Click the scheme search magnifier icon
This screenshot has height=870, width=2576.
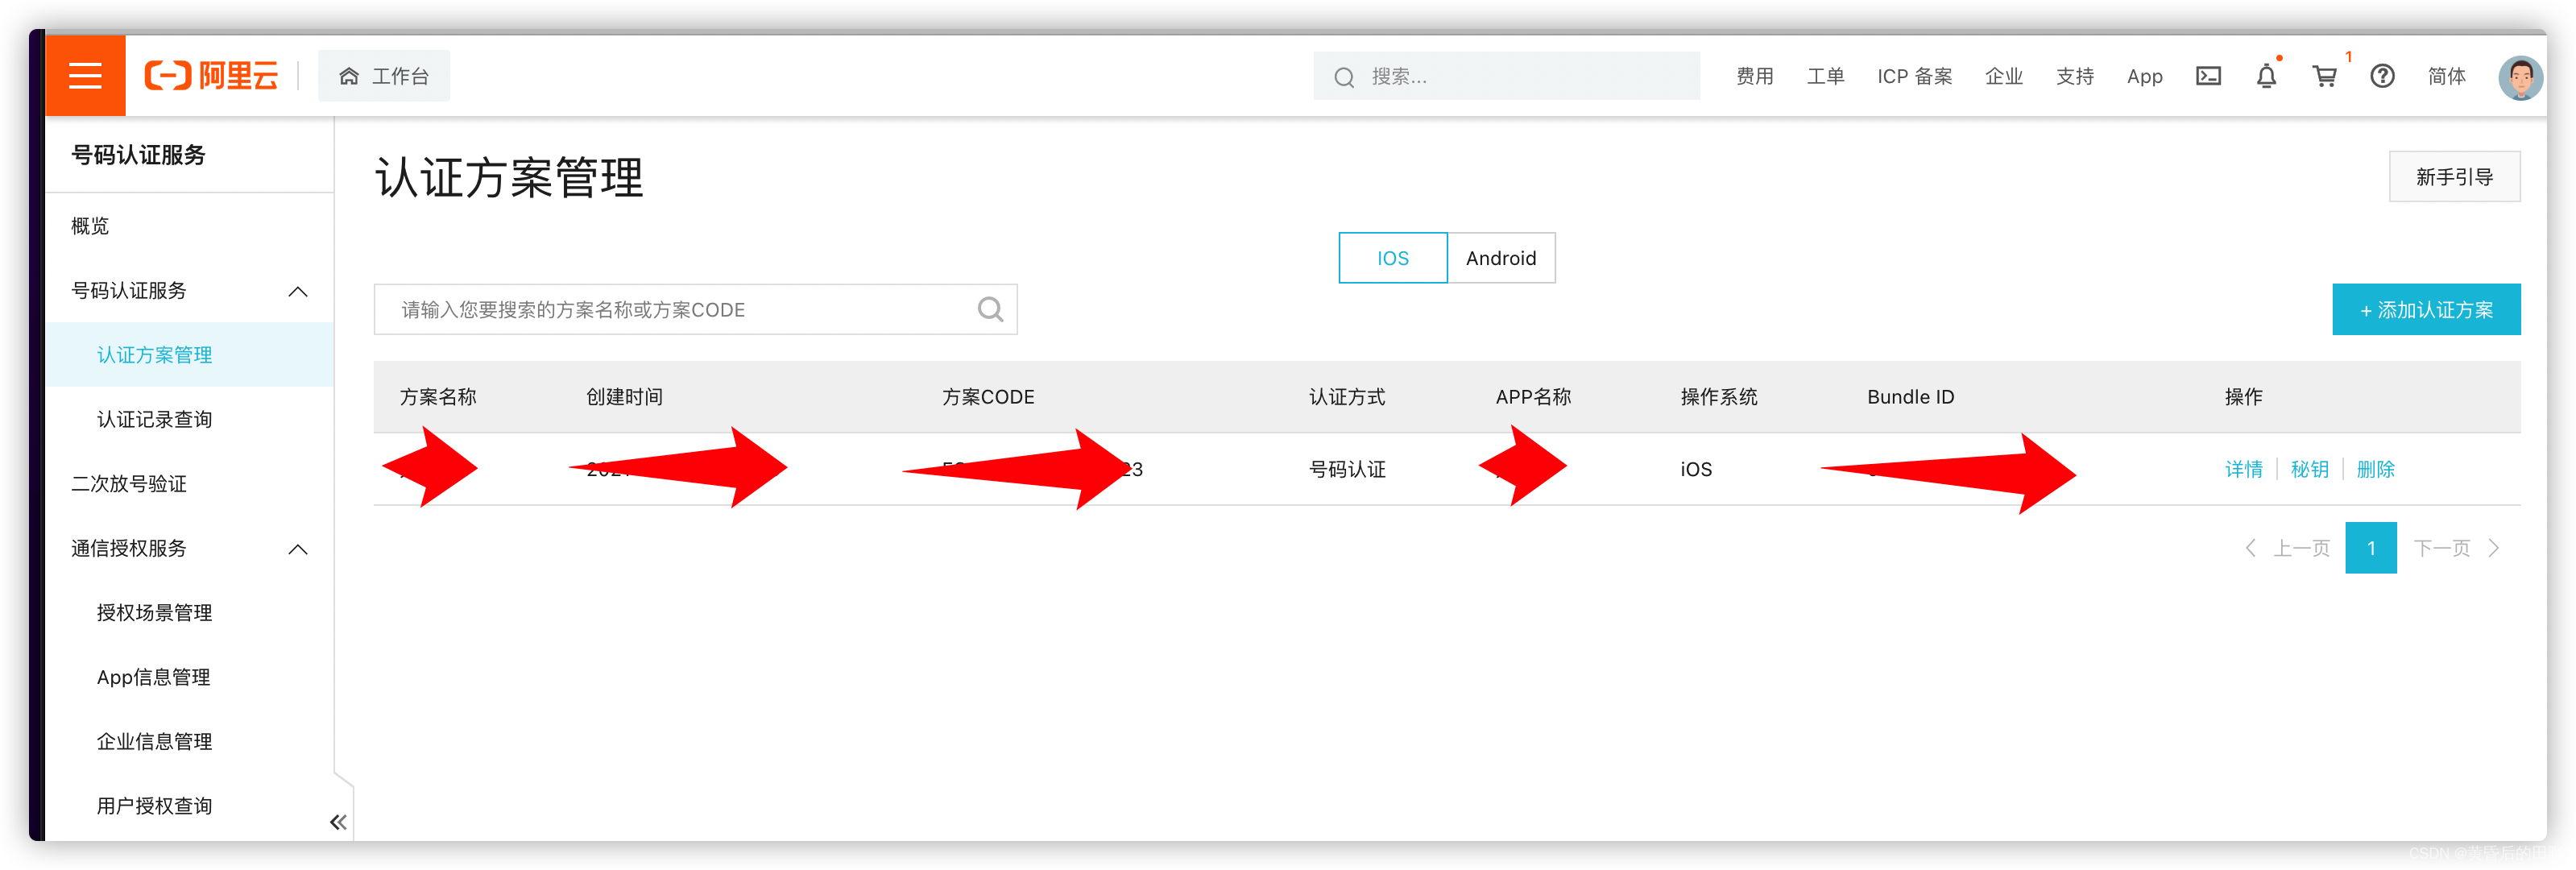pos(990,310)
